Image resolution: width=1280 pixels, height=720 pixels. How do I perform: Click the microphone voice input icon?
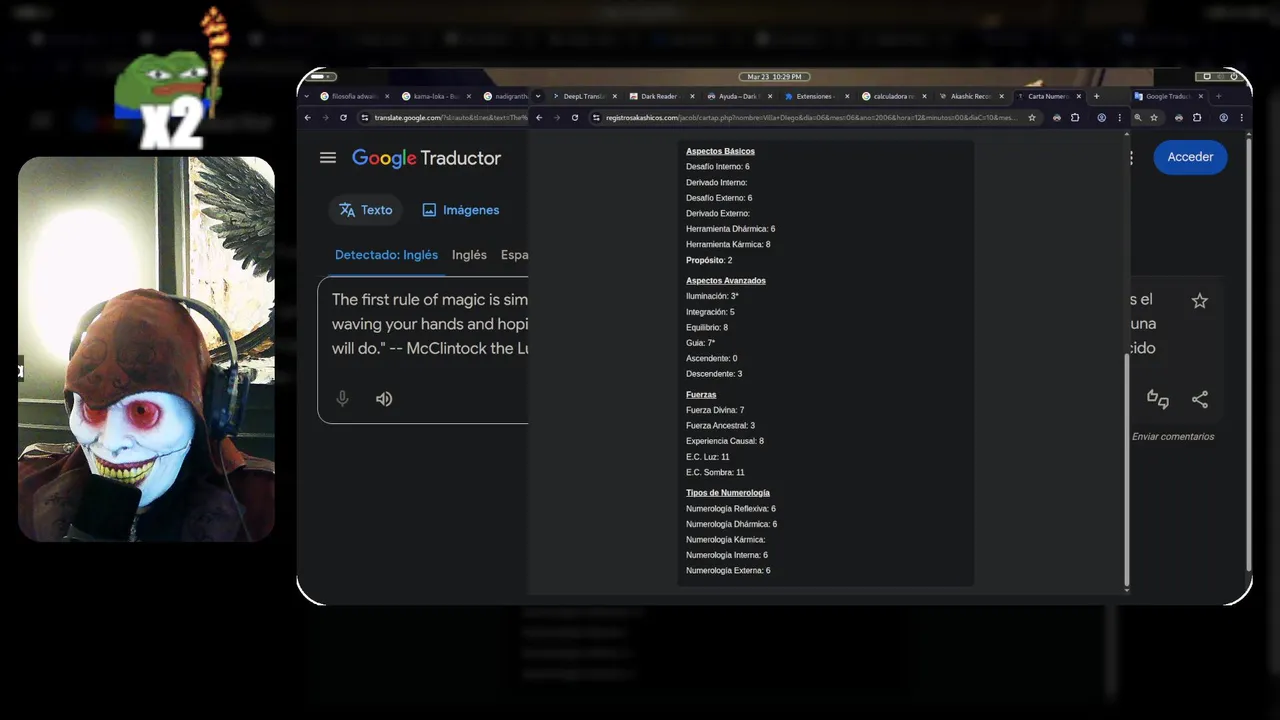coord(342,399)
